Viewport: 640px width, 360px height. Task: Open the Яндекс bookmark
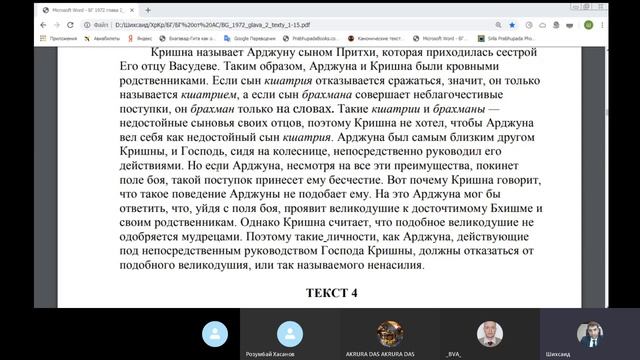(140, 38)
